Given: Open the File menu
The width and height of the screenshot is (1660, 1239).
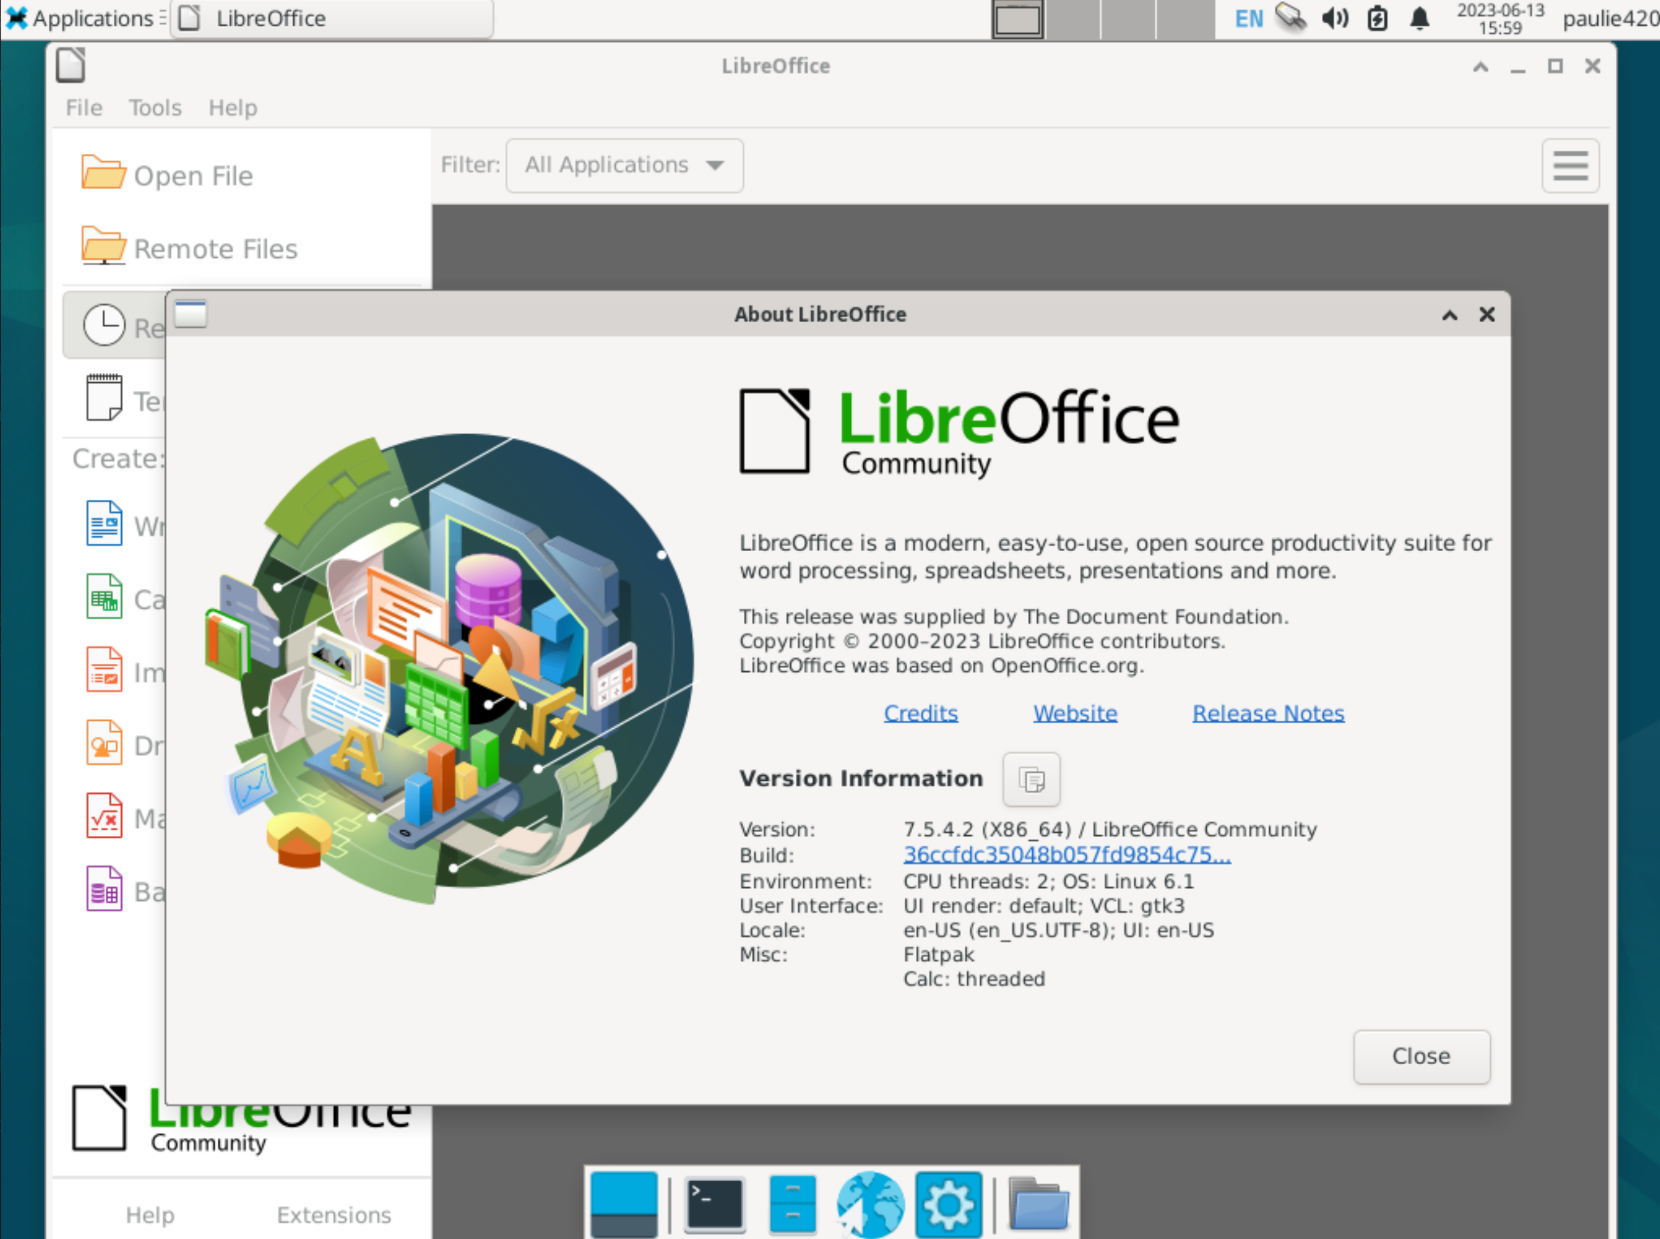Looking at the screenshot, I should click(x=84, y=108).
